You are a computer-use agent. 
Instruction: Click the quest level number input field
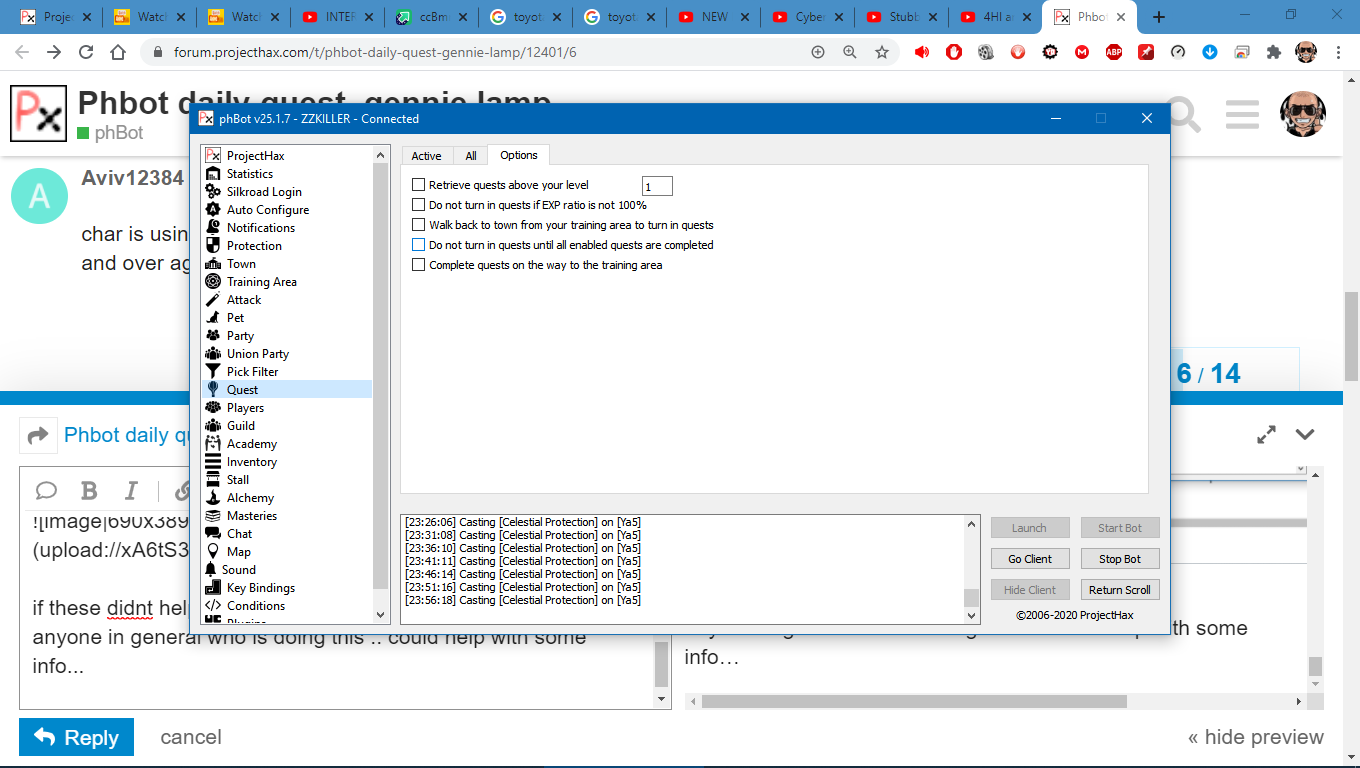657,187
